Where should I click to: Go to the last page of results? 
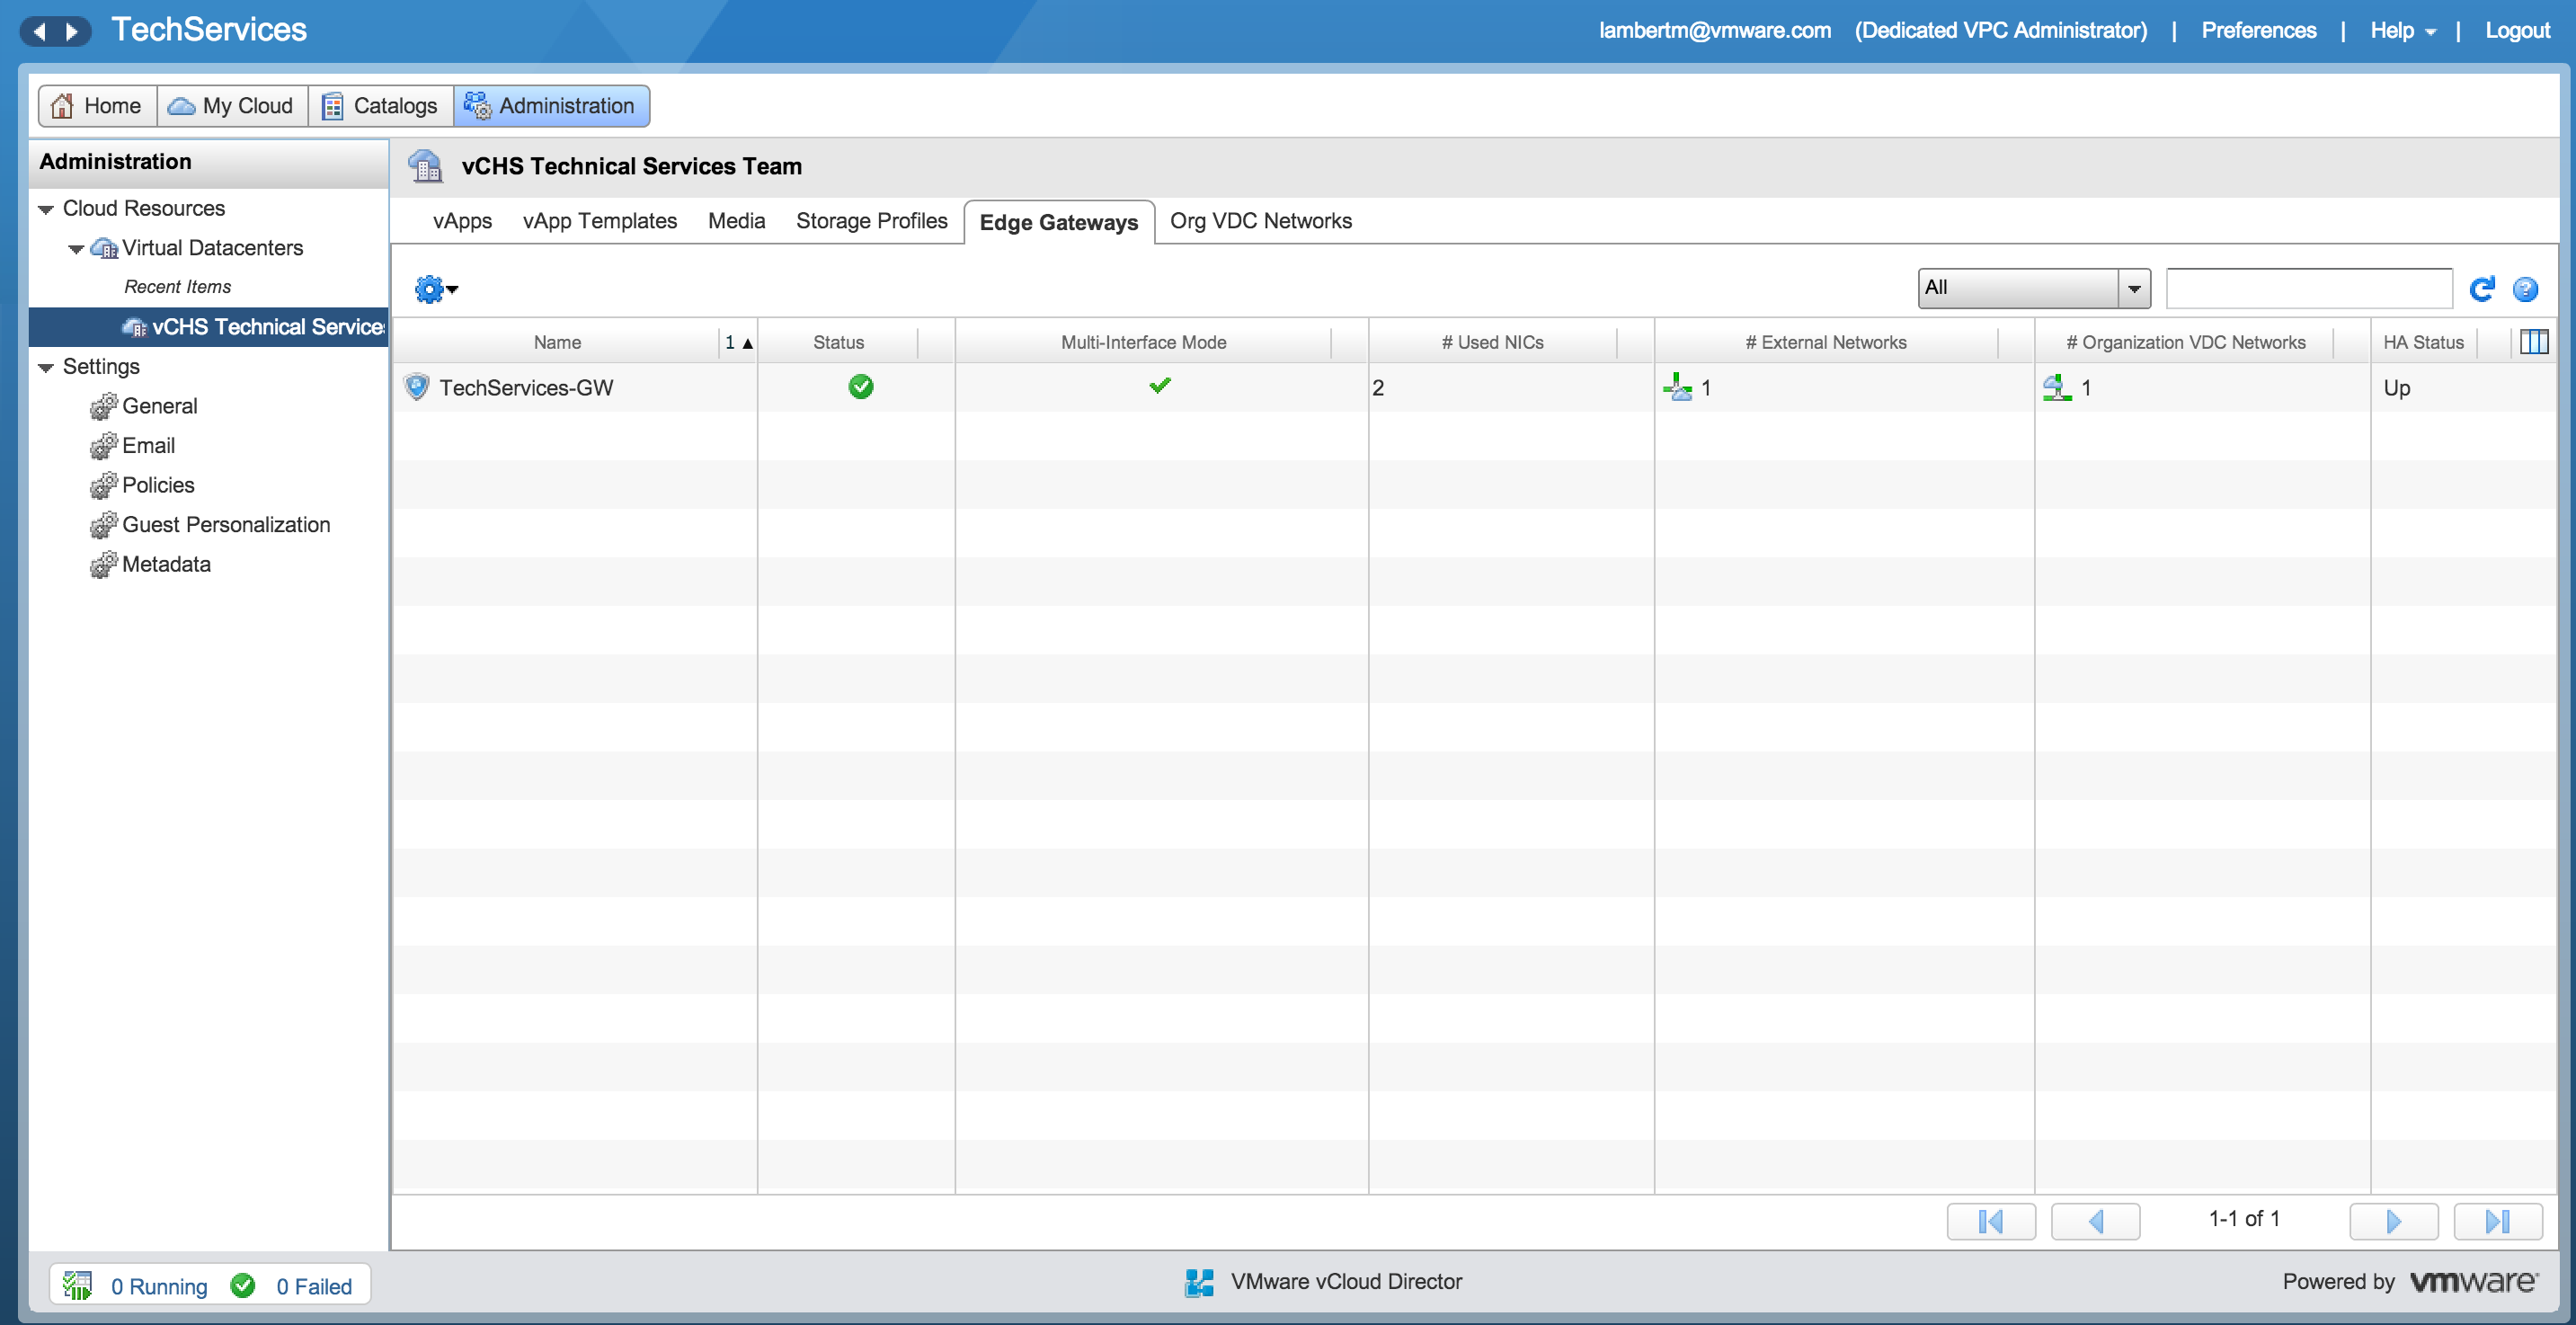(2497, 1220)
